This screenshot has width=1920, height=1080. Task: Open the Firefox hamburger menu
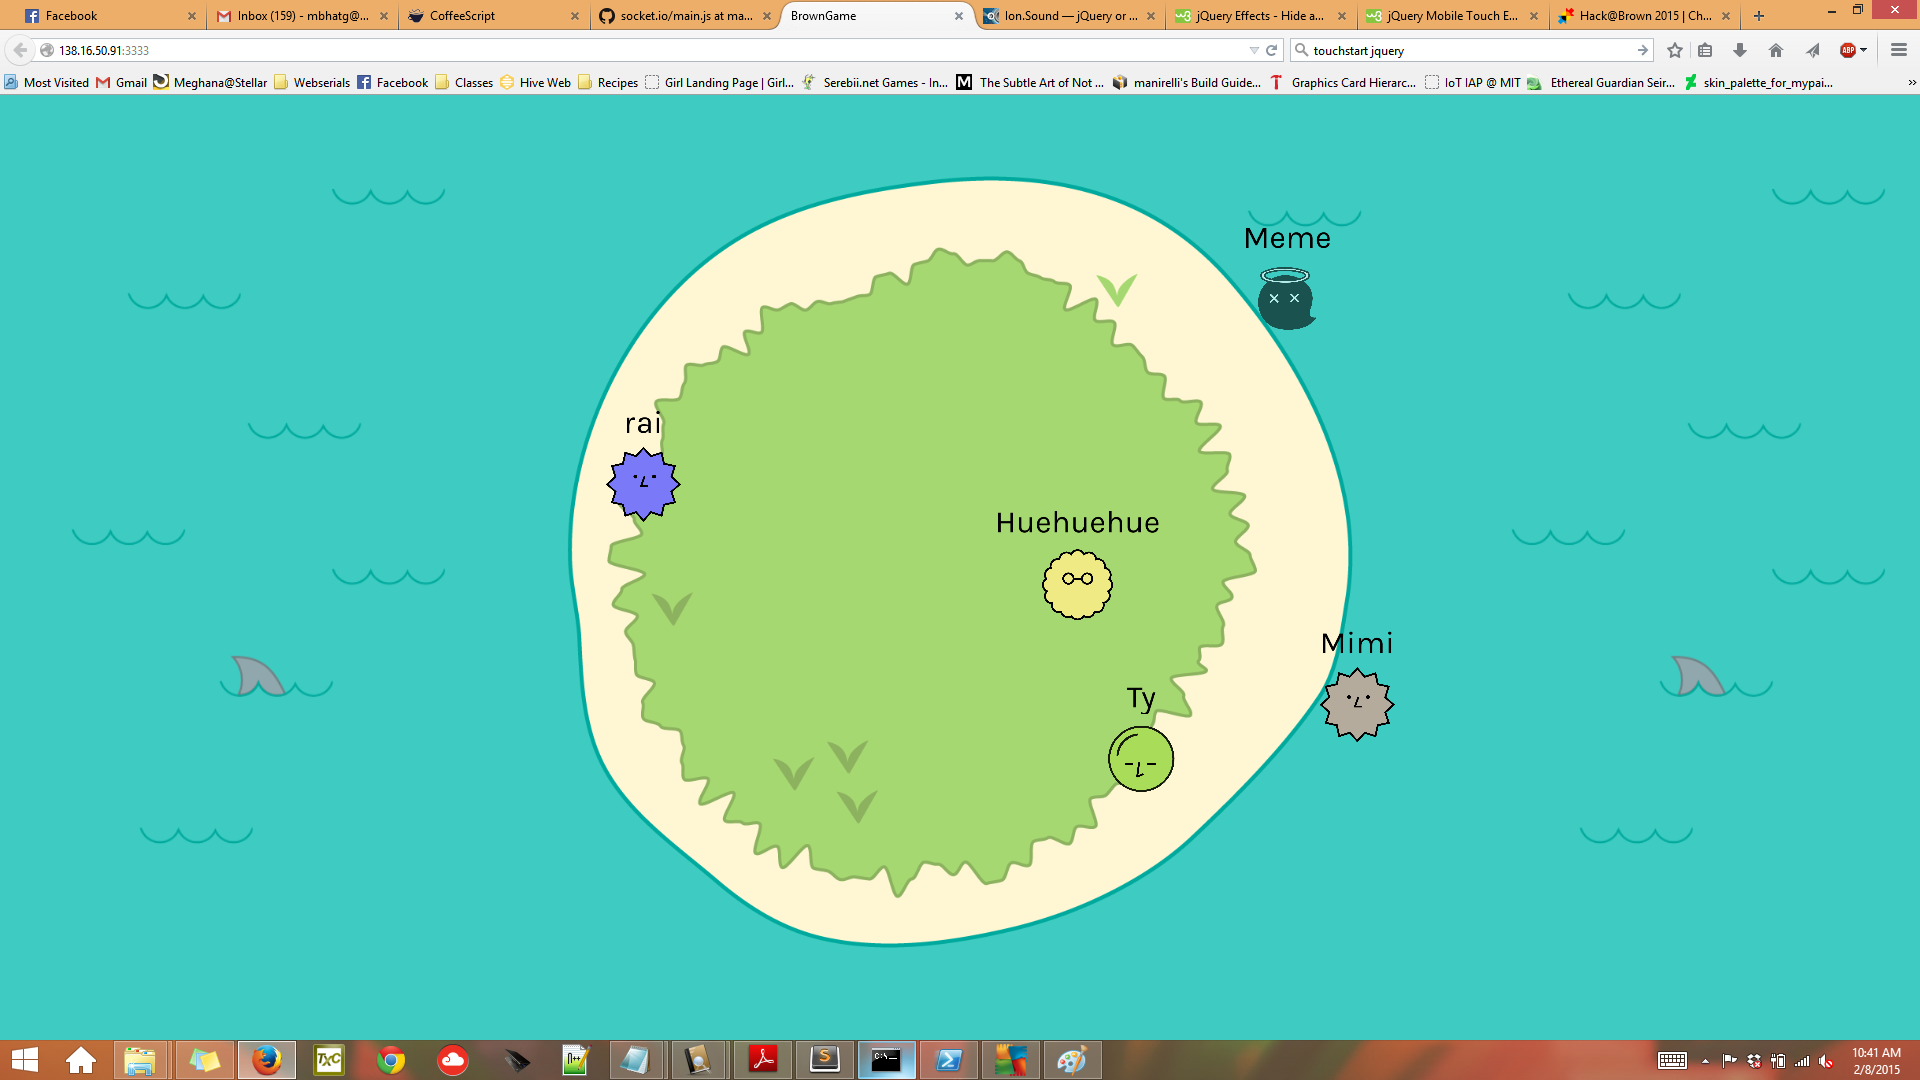pos(1899,50)
